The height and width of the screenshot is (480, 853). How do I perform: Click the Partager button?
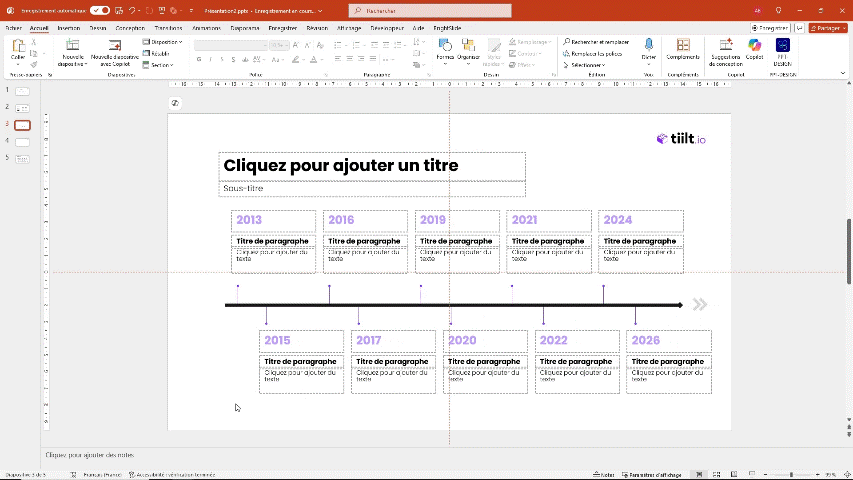[828, 28]
